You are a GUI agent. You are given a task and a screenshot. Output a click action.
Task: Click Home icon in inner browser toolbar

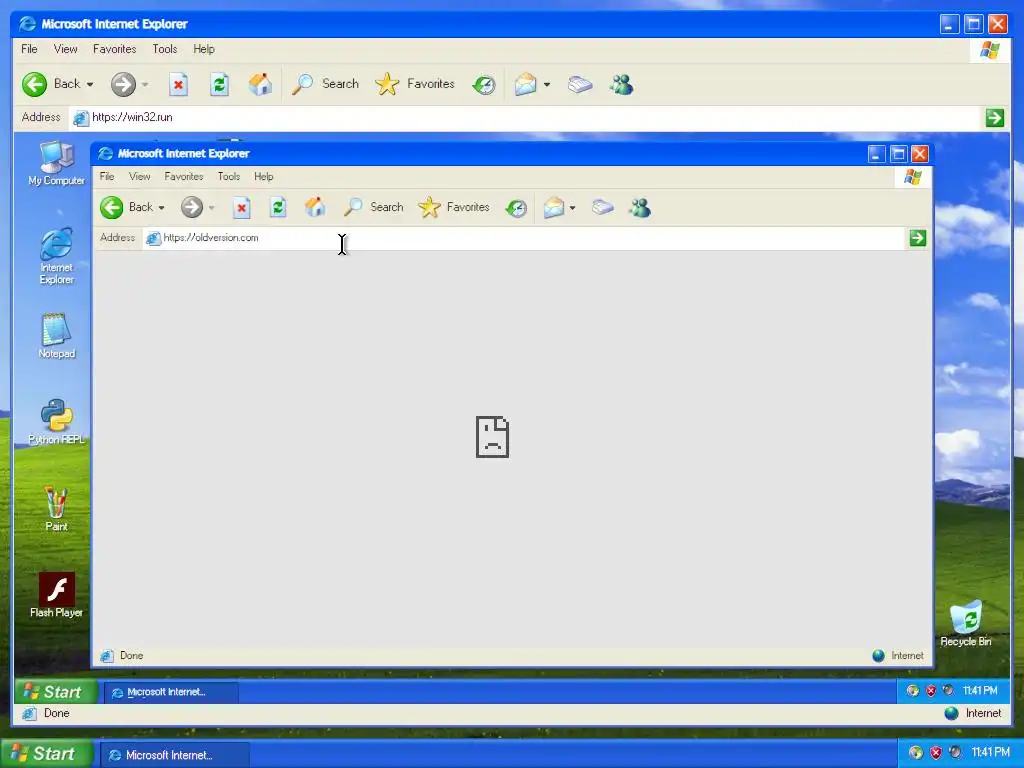[x=315, y=208]
